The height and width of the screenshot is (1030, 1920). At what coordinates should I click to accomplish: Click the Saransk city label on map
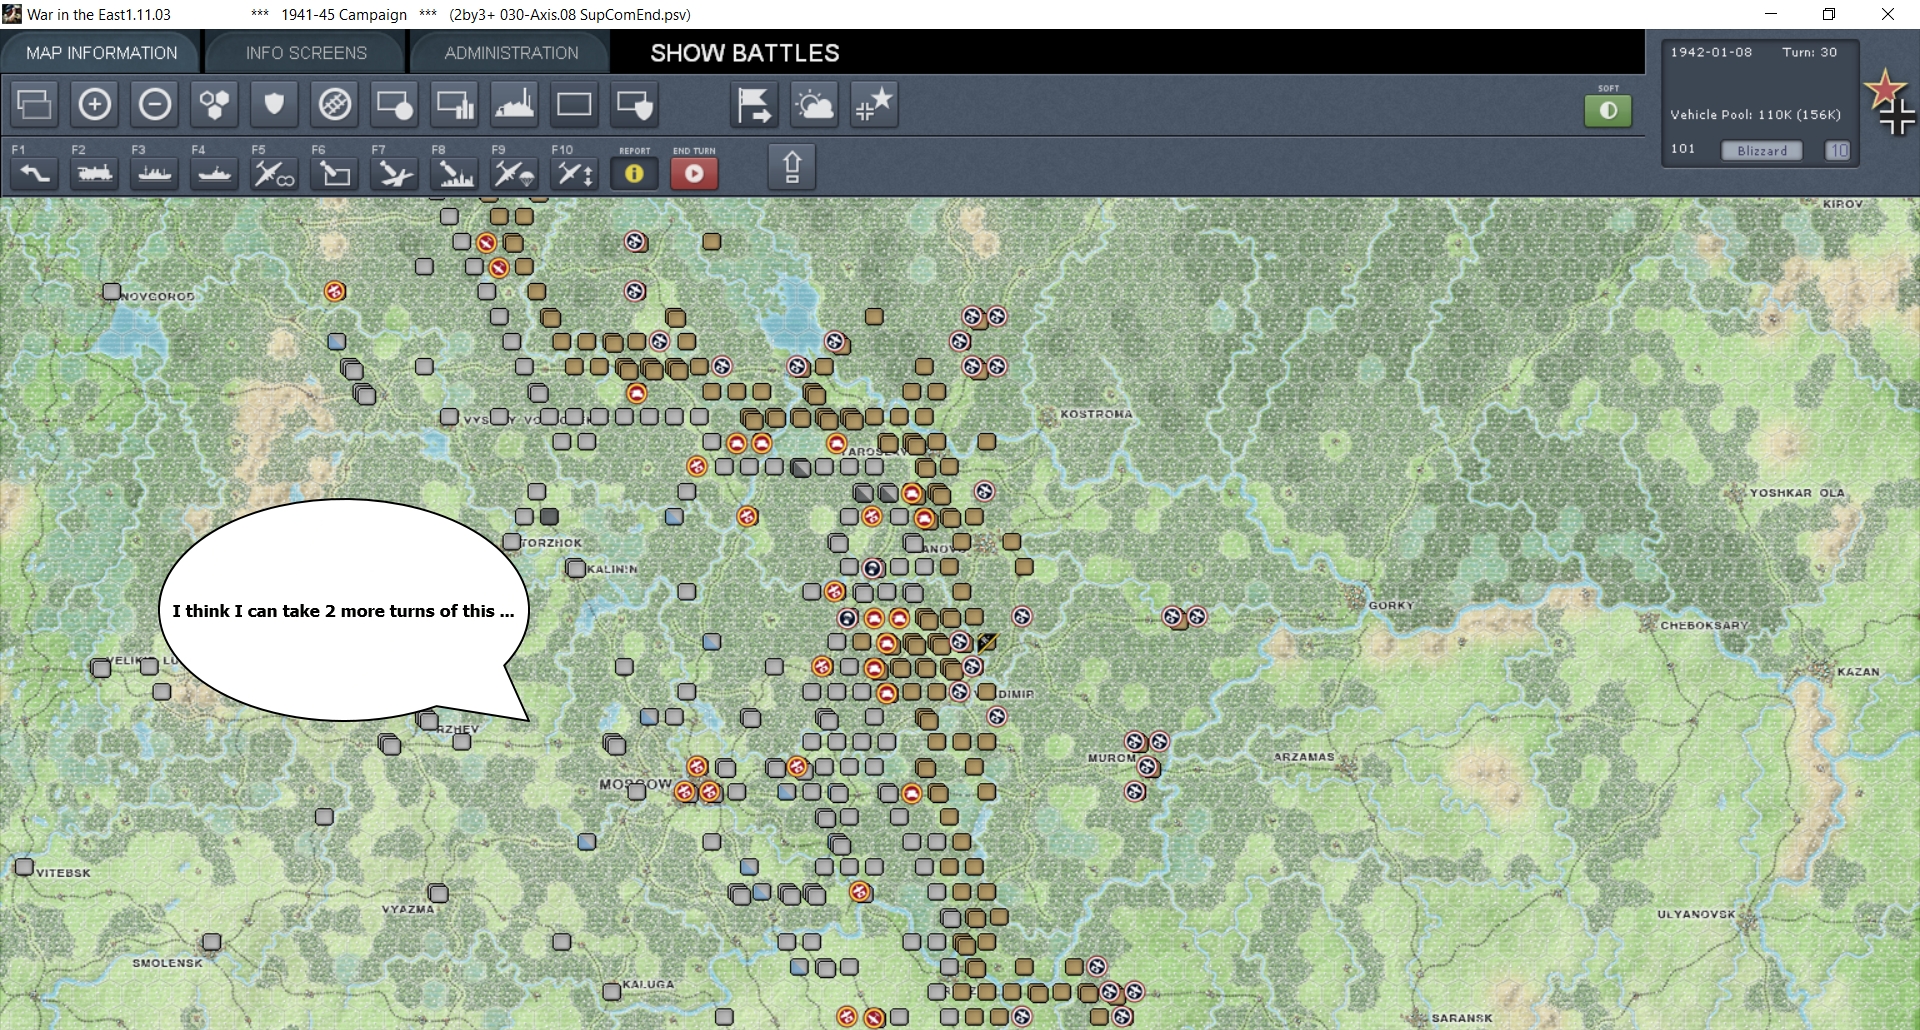click(x=1462, y=1018)
